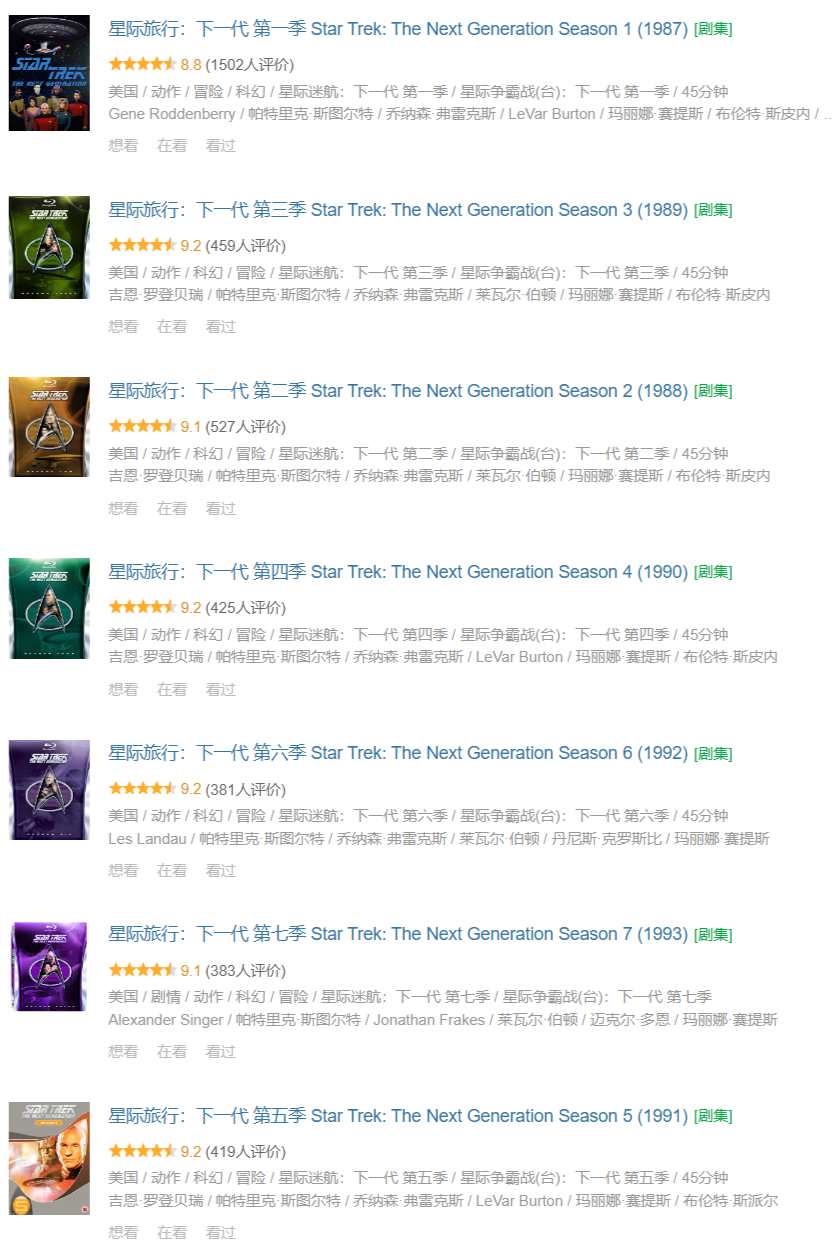Image resolution: width=832 pixels, height=1247 pixels.
Task: Open the Next Generation Season 2 title link
Action: point(398,391)
